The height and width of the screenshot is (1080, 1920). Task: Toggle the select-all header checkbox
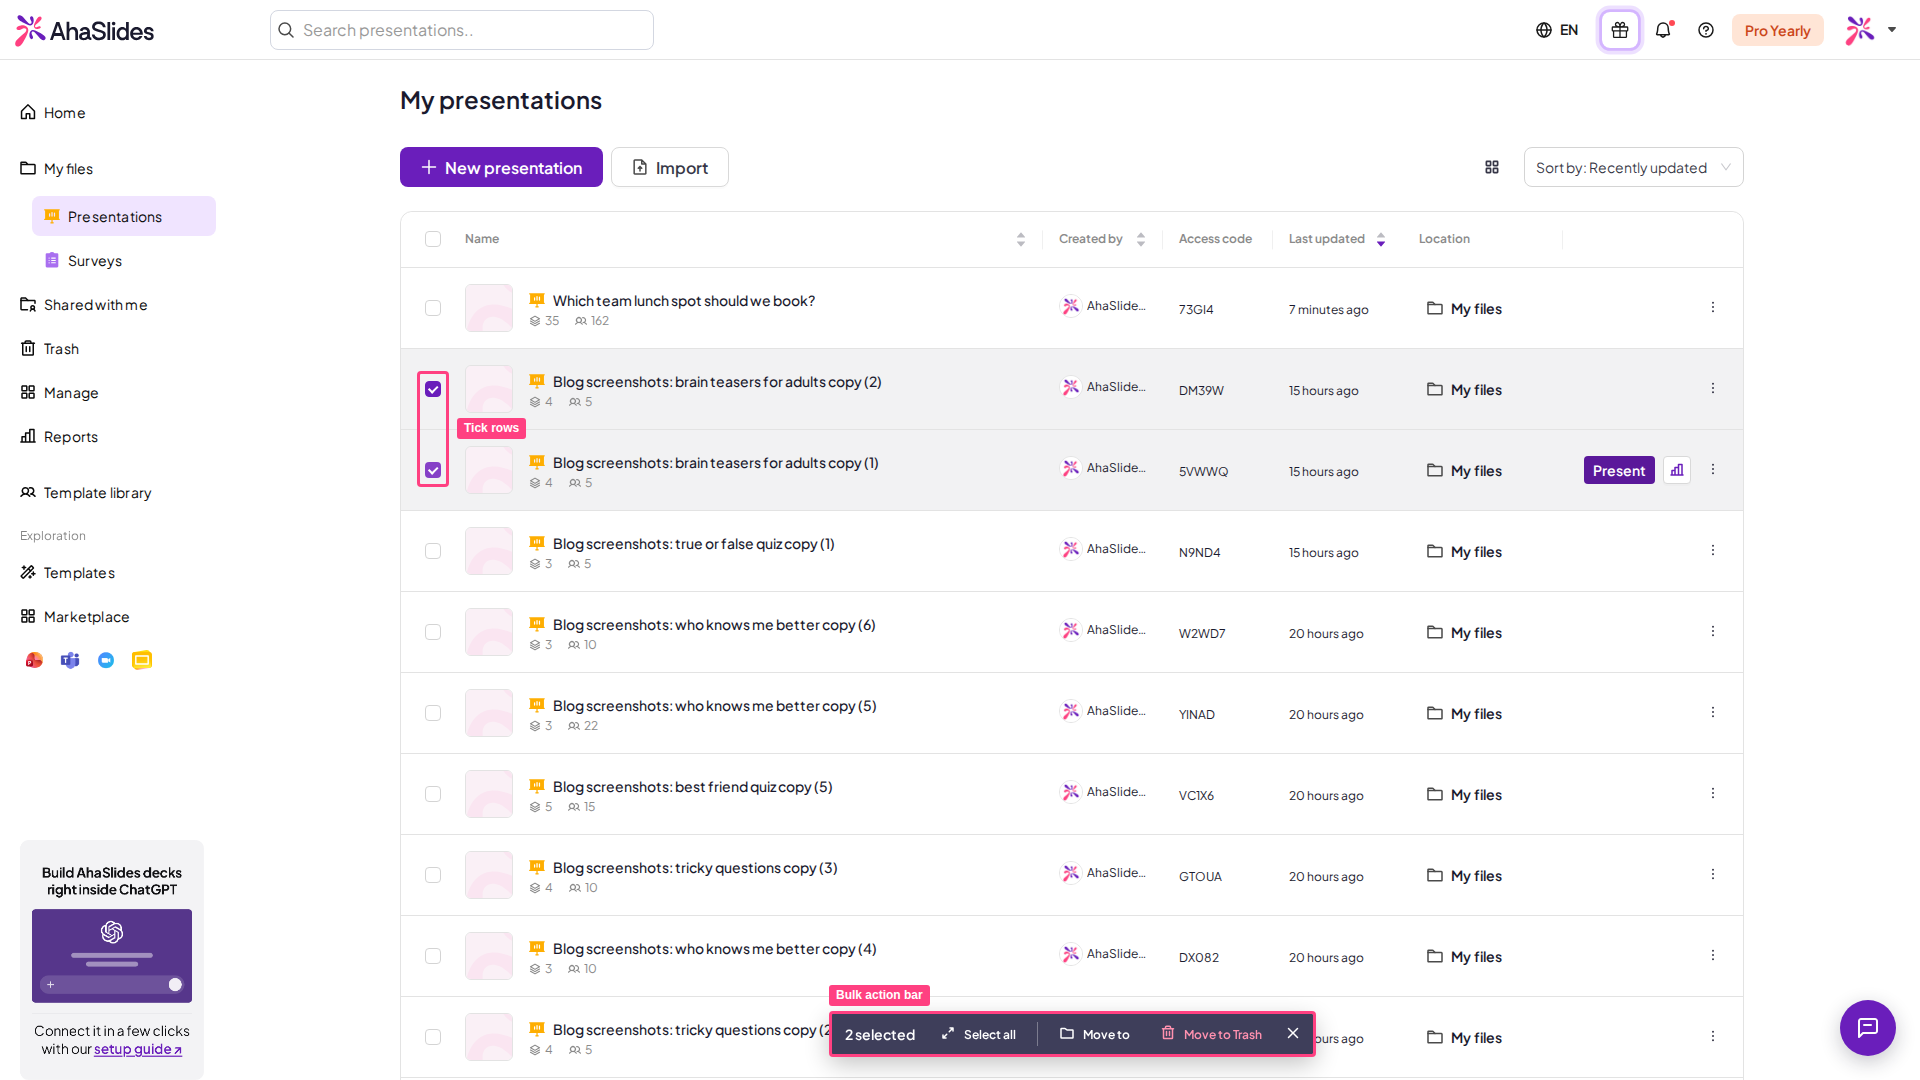point(433,239)
